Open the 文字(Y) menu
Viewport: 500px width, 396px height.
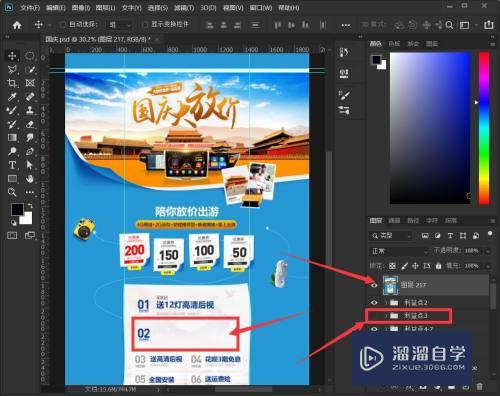(x=131, y=7)
